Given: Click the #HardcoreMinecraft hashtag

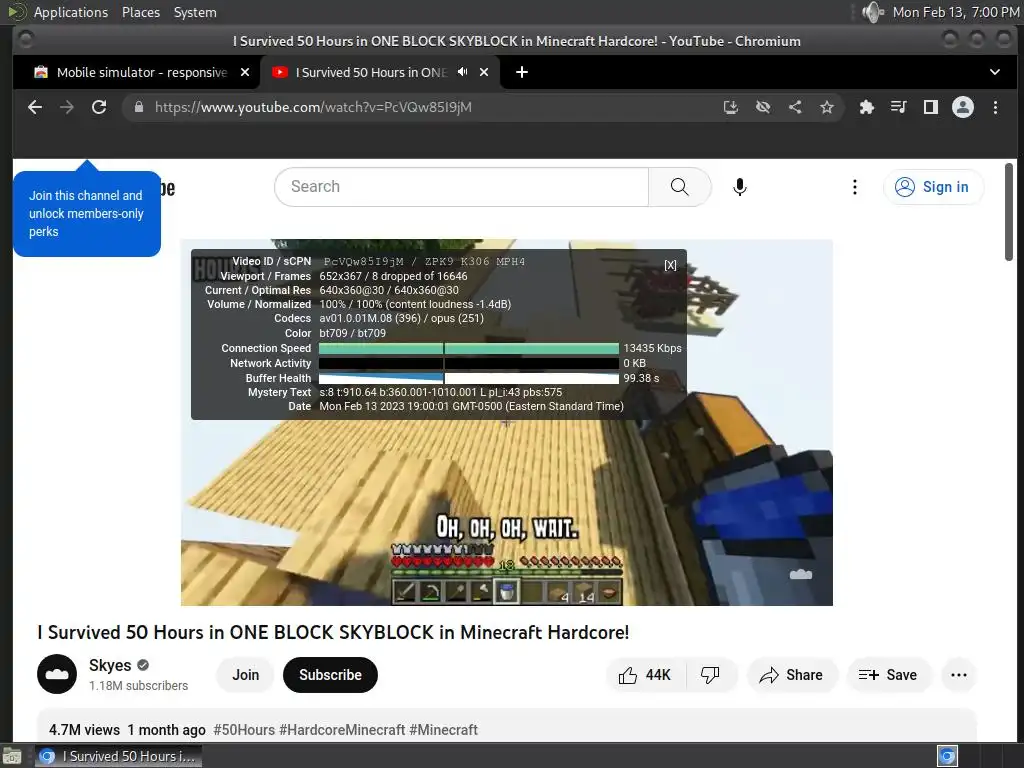Looking at the screenshot, I should coord(342,729).
